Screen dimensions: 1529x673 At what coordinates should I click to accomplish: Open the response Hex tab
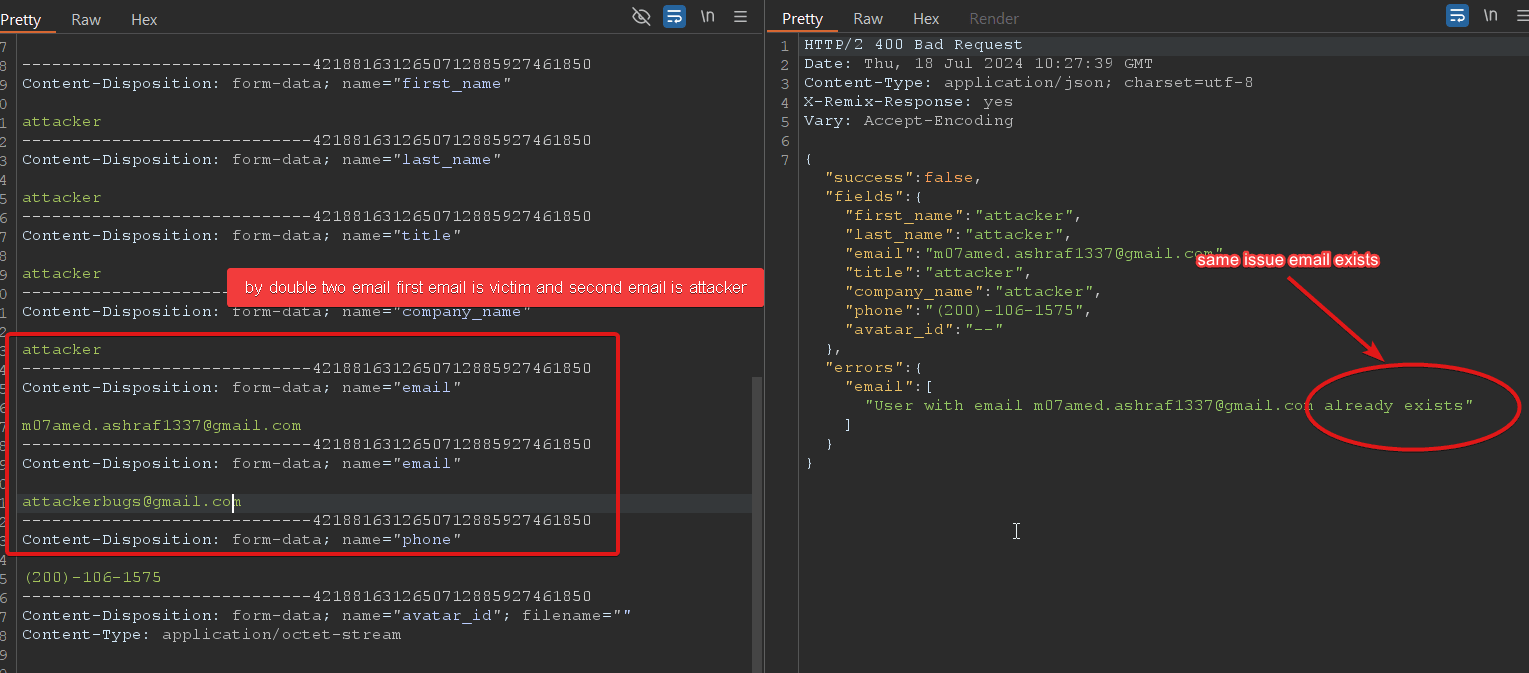(926, 19)
